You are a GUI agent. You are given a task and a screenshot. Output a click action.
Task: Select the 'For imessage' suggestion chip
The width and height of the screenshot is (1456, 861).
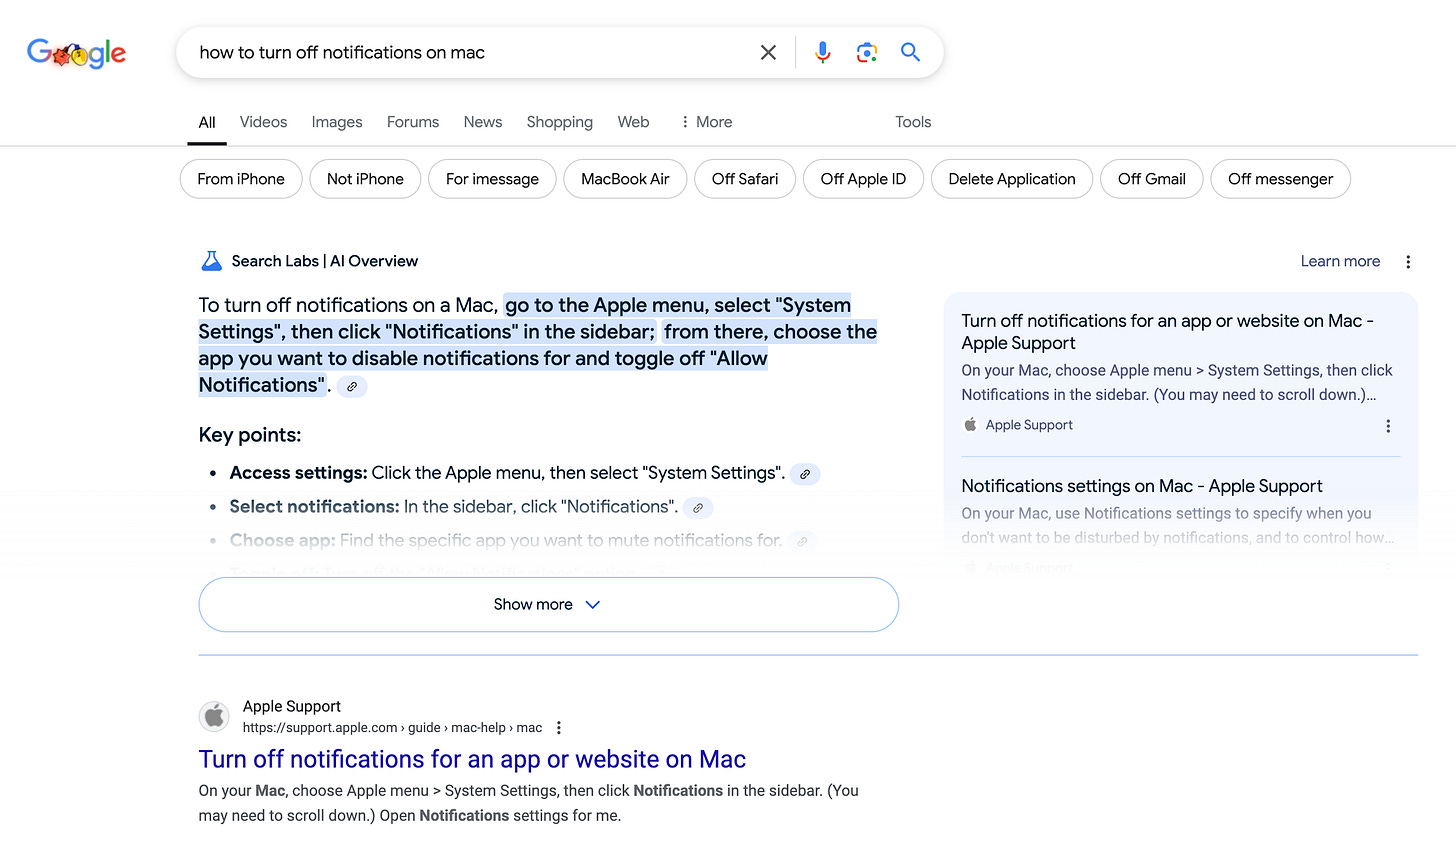tap(492, 179)
